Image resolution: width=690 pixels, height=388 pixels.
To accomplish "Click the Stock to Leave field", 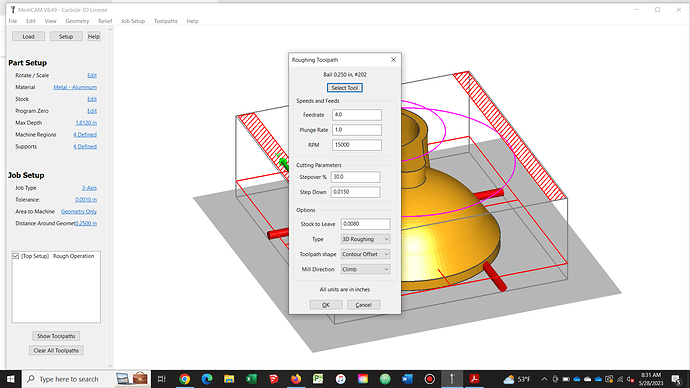I will (365, 224).
